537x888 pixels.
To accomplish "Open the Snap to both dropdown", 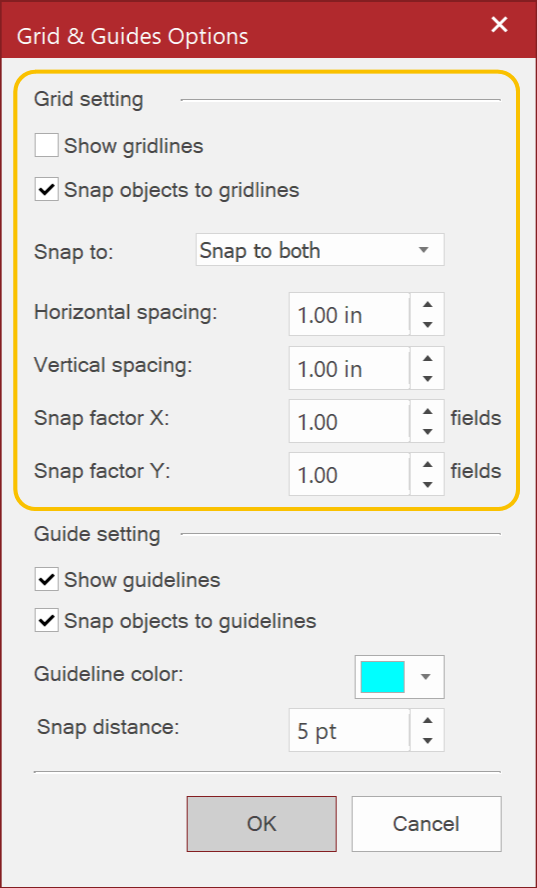I will coord(320,250).
